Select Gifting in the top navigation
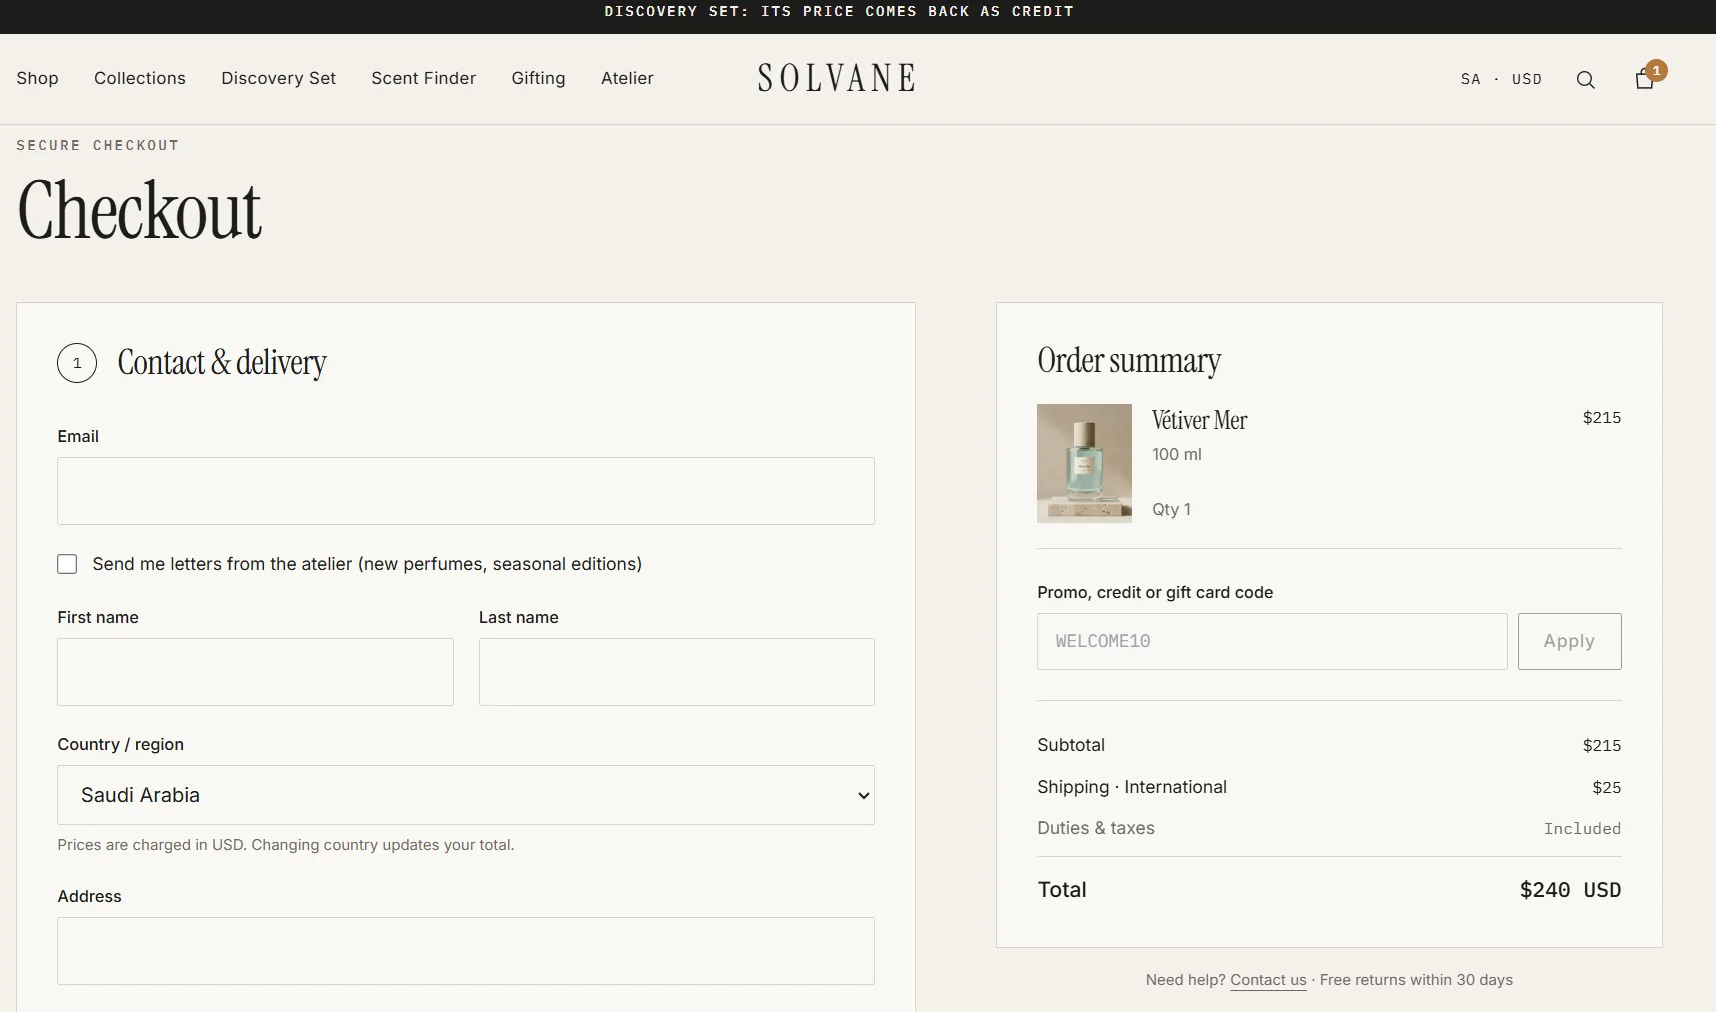 (x=538, y=78)
